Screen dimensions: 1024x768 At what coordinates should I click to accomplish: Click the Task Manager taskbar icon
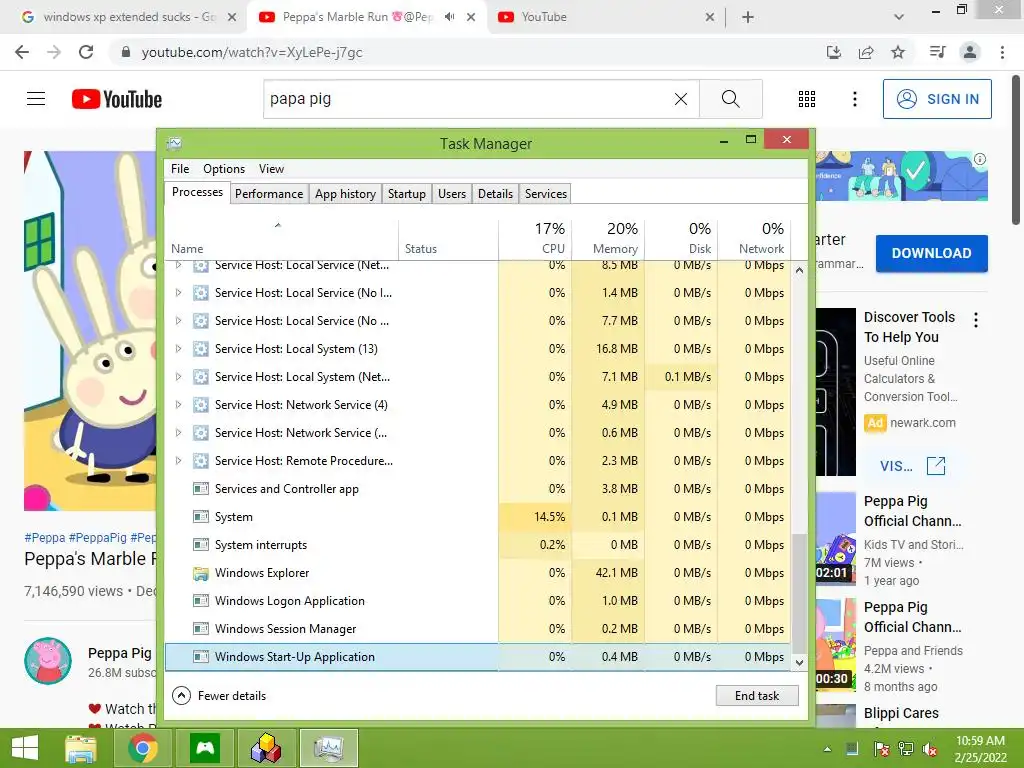pos(328,748)
